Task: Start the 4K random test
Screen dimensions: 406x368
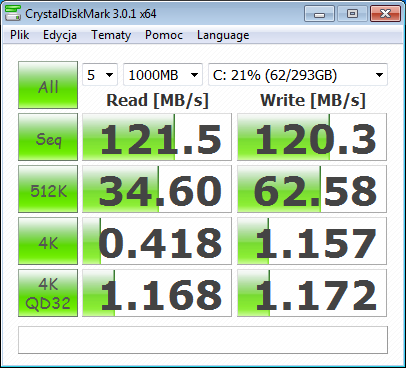Action: pyautogui.click(x=48, y=241)
